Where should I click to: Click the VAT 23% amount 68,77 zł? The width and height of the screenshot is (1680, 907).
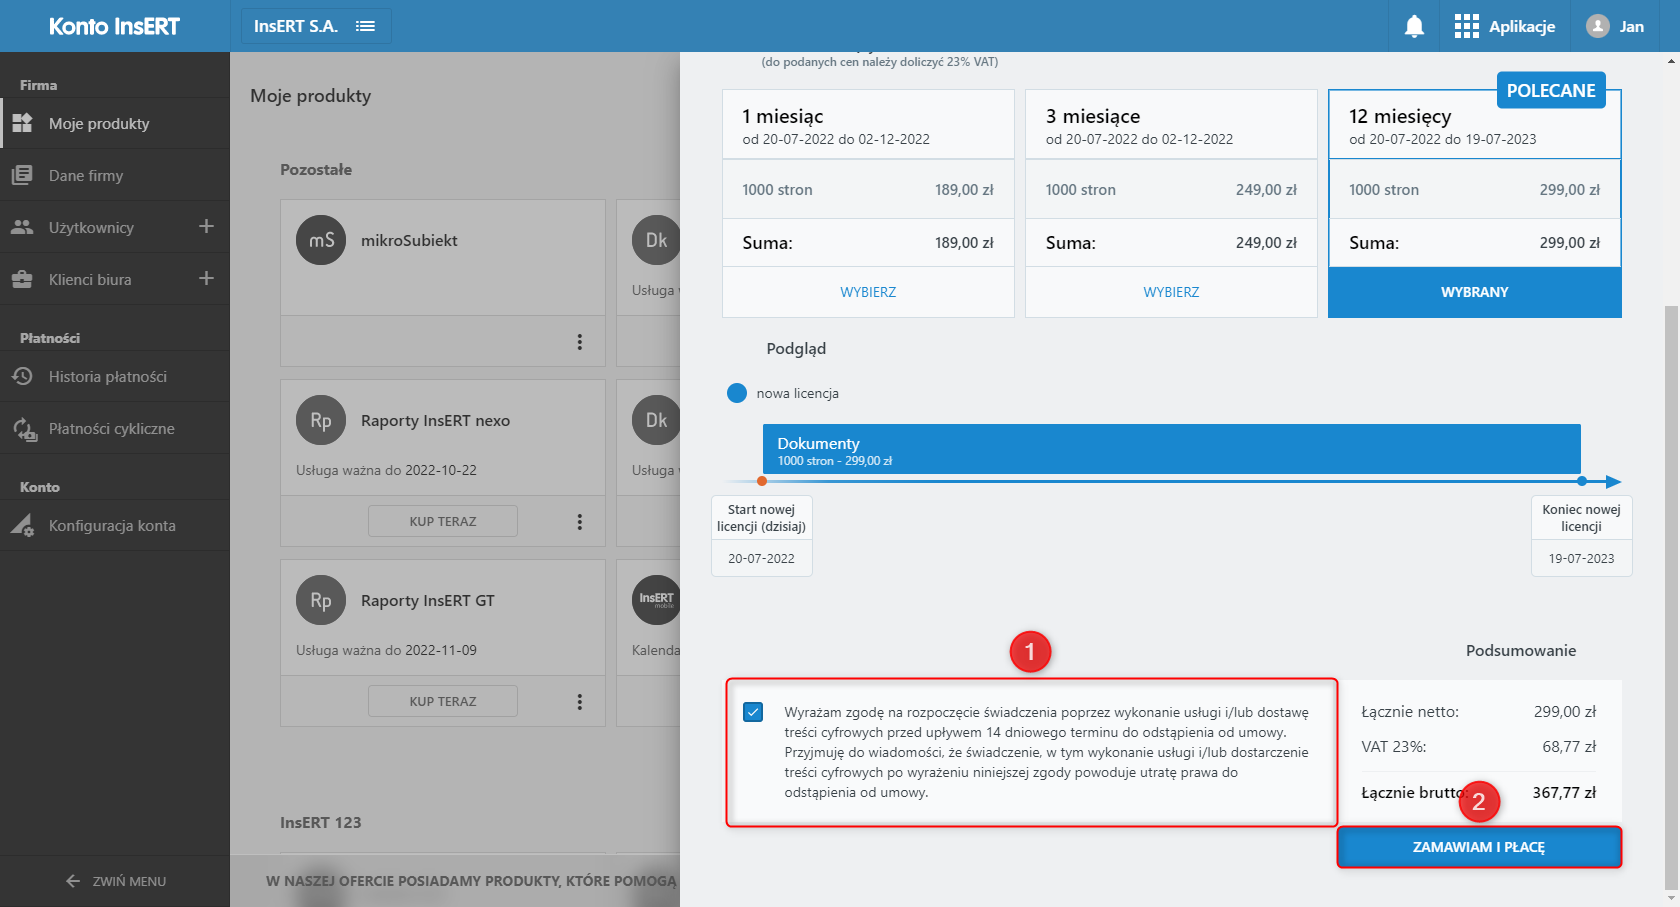1569,747
